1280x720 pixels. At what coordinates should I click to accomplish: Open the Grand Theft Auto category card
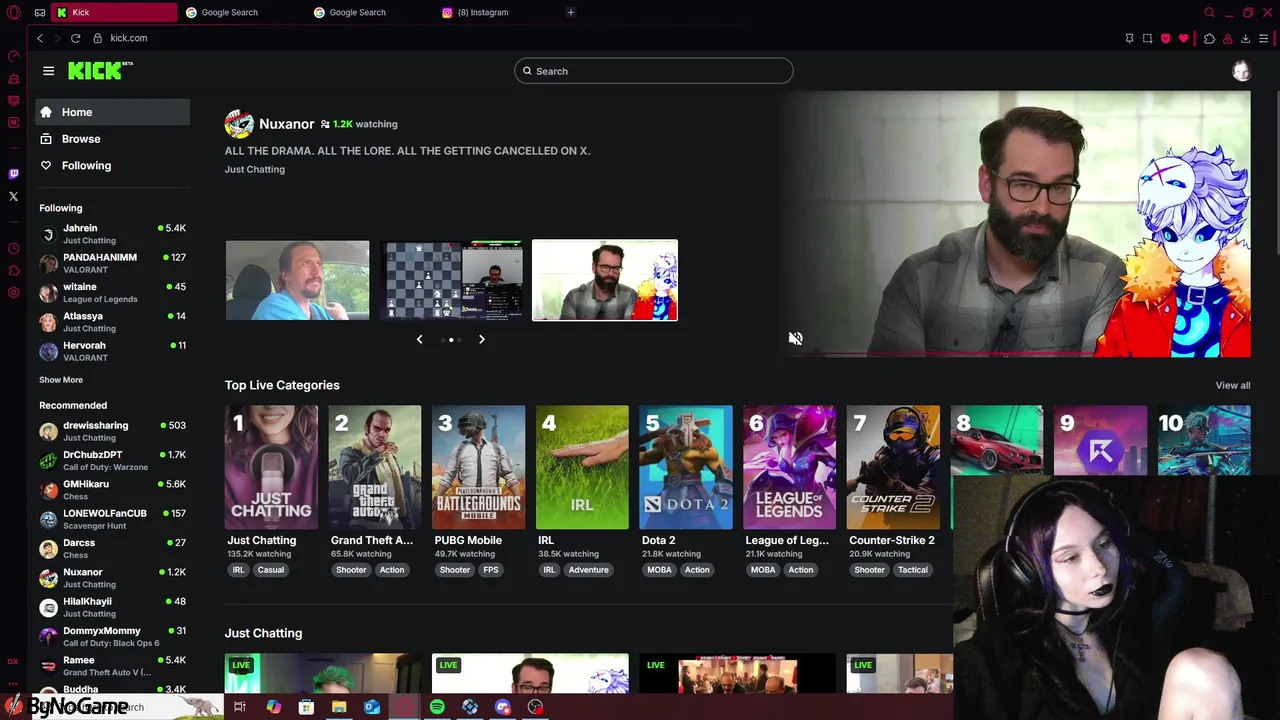375,467
